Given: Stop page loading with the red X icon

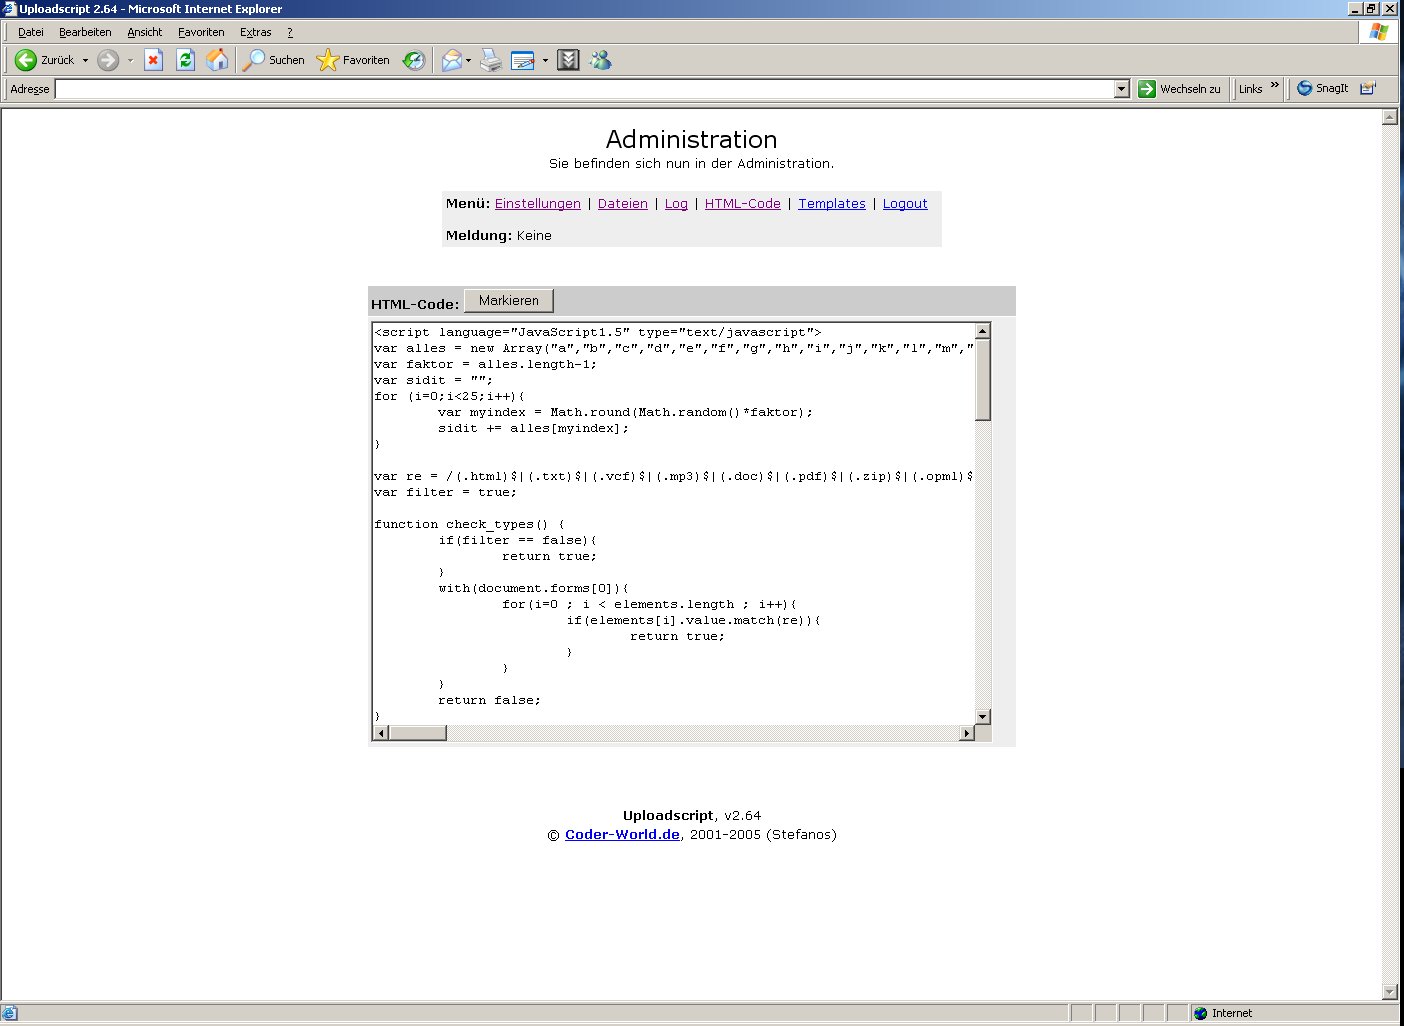Looking at the screenshot, I should point(153,60).
